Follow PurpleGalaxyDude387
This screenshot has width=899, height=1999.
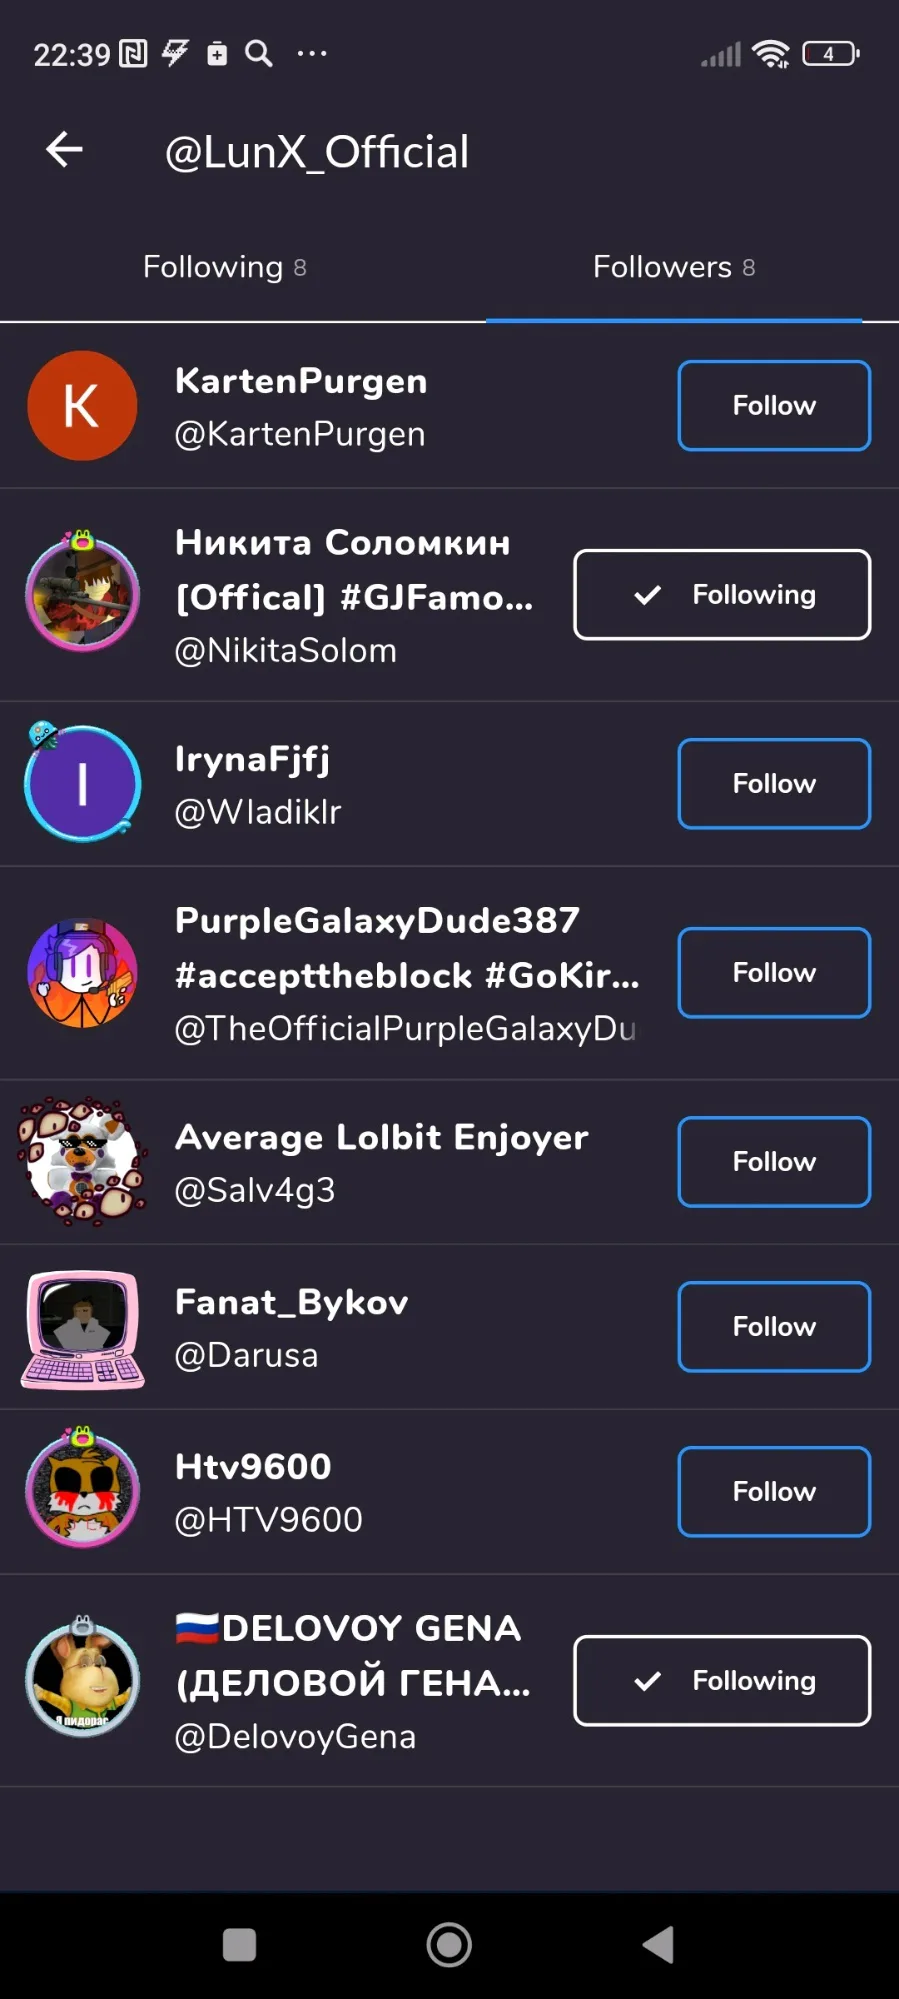pyautogui.click(x=774, y=973)
